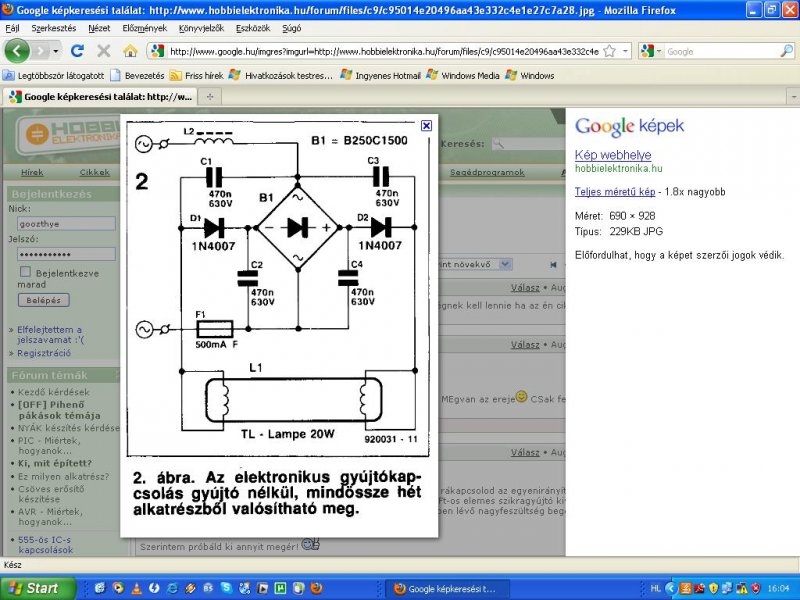
Task: Open NYÁK készítés kérdései topic
Action: [x=68, y=428]
